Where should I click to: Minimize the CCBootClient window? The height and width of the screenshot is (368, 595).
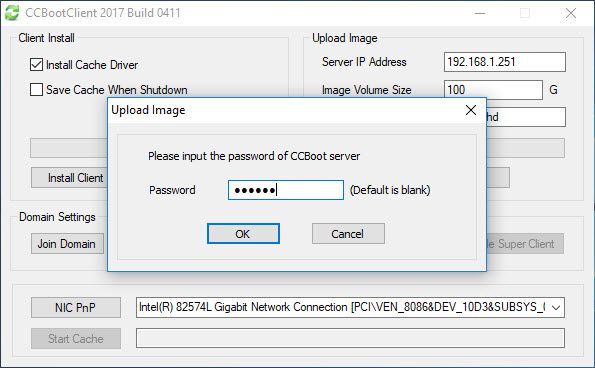click(480, 13)
